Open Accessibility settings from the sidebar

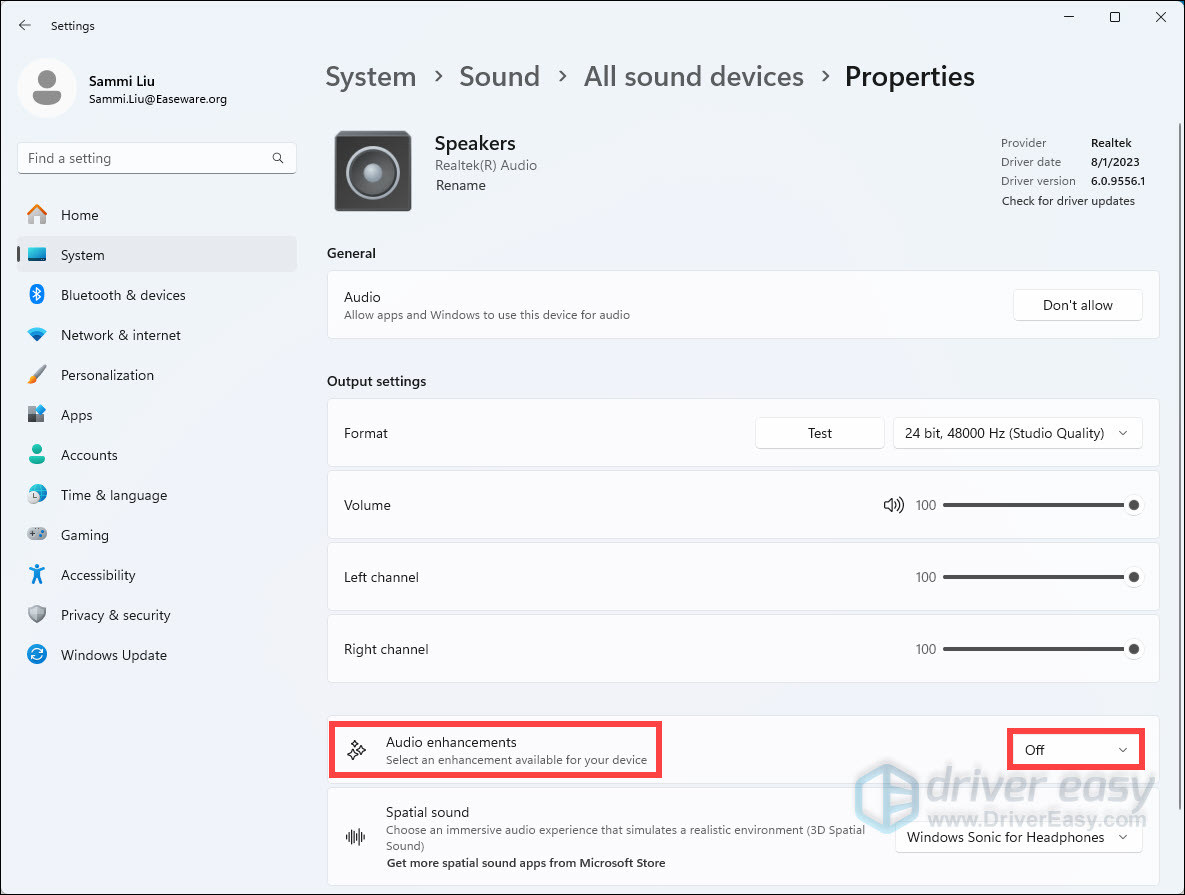tap(98, 574)
